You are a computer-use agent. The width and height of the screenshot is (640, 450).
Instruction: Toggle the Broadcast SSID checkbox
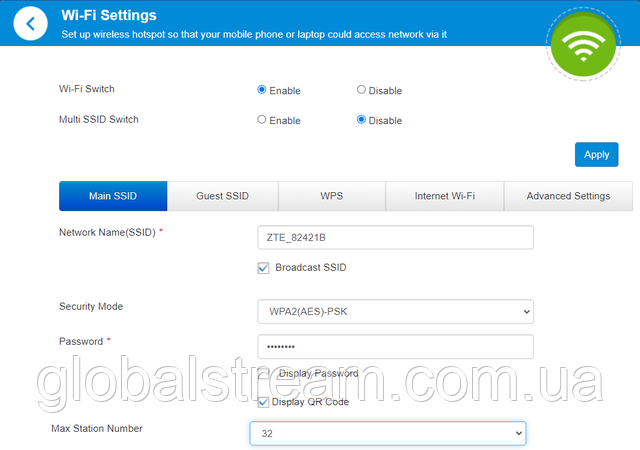pos(263,268)
